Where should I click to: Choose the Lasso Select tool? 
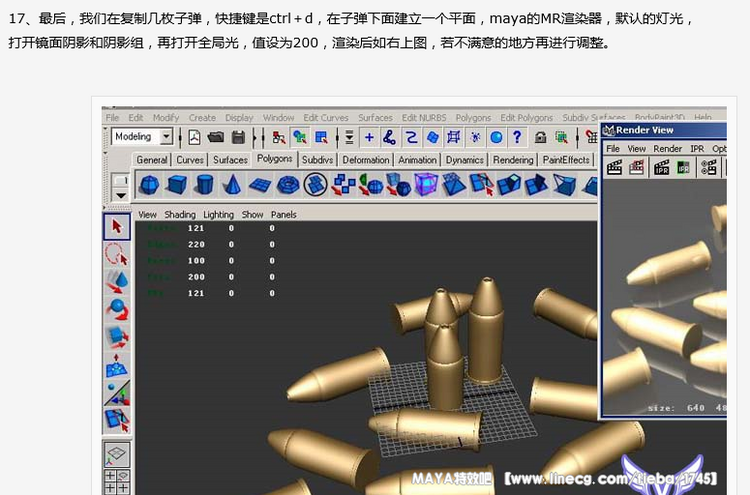[117, 254]
